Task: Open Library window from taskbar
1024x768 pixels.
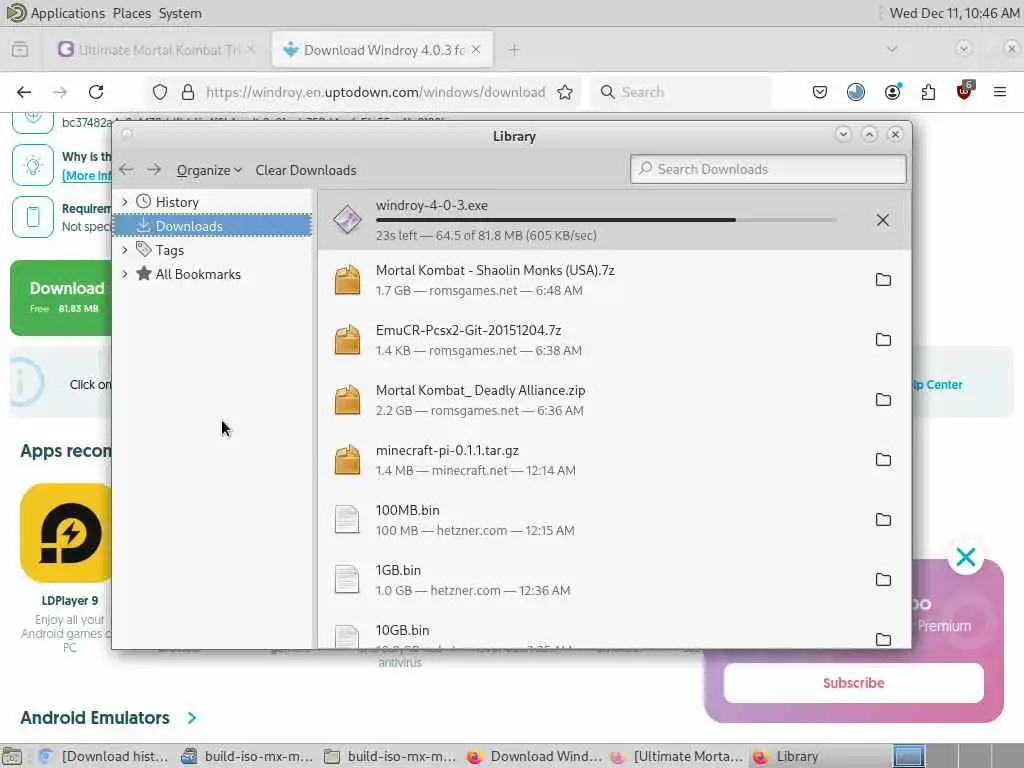Action: (x=787, y=756)
